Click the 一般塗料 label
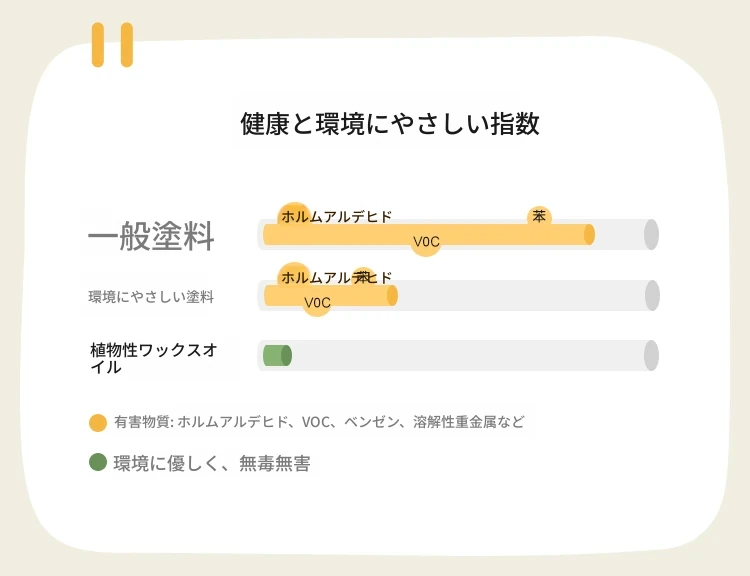The image size is (750, 576). pos(151,236)
